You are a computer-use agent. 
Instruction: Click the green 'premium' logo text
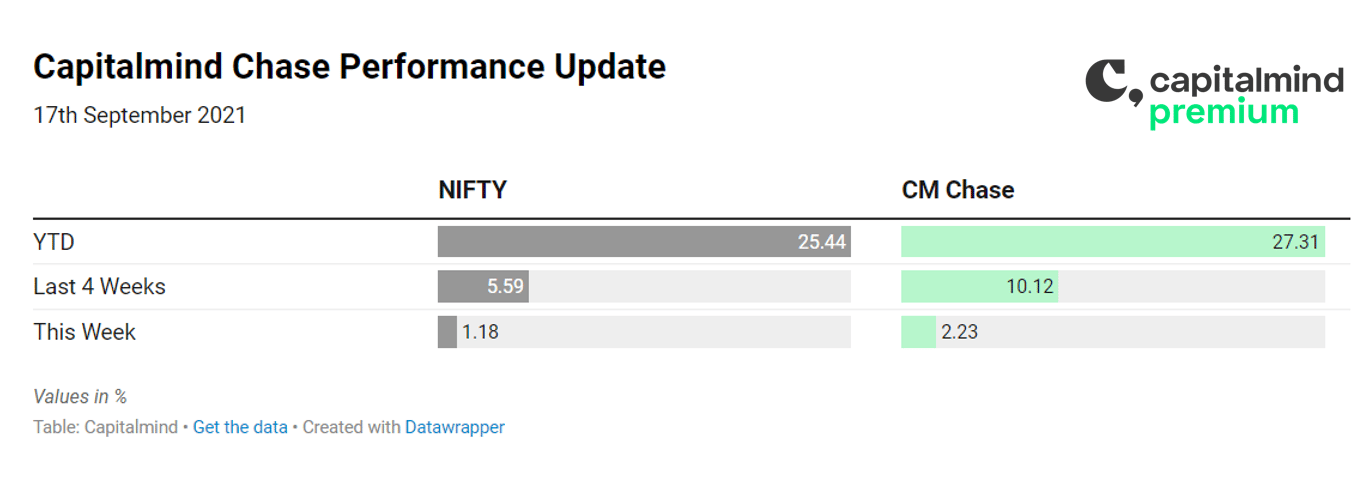pyautogui.click(x=1224, y=112)
